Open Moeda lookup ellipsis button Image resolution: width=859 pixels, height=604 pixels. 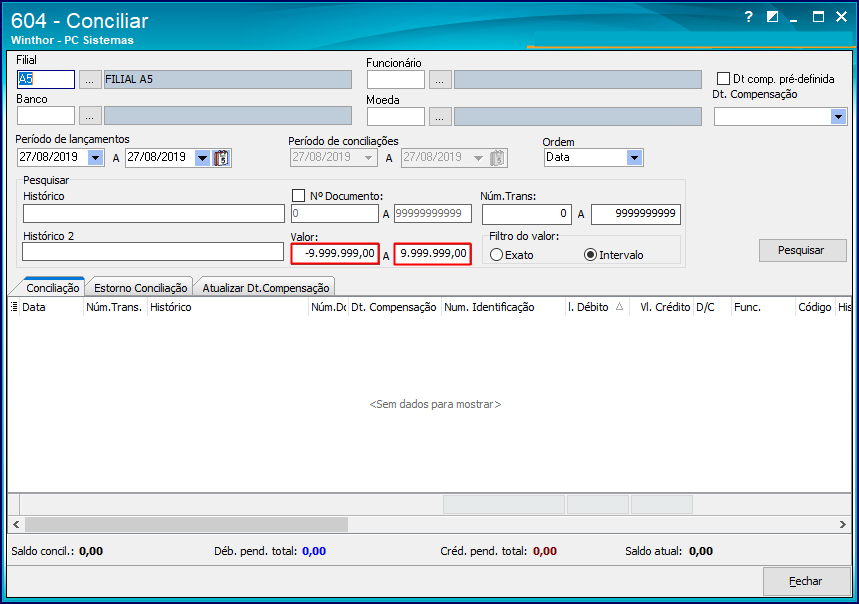pos(440,116)
